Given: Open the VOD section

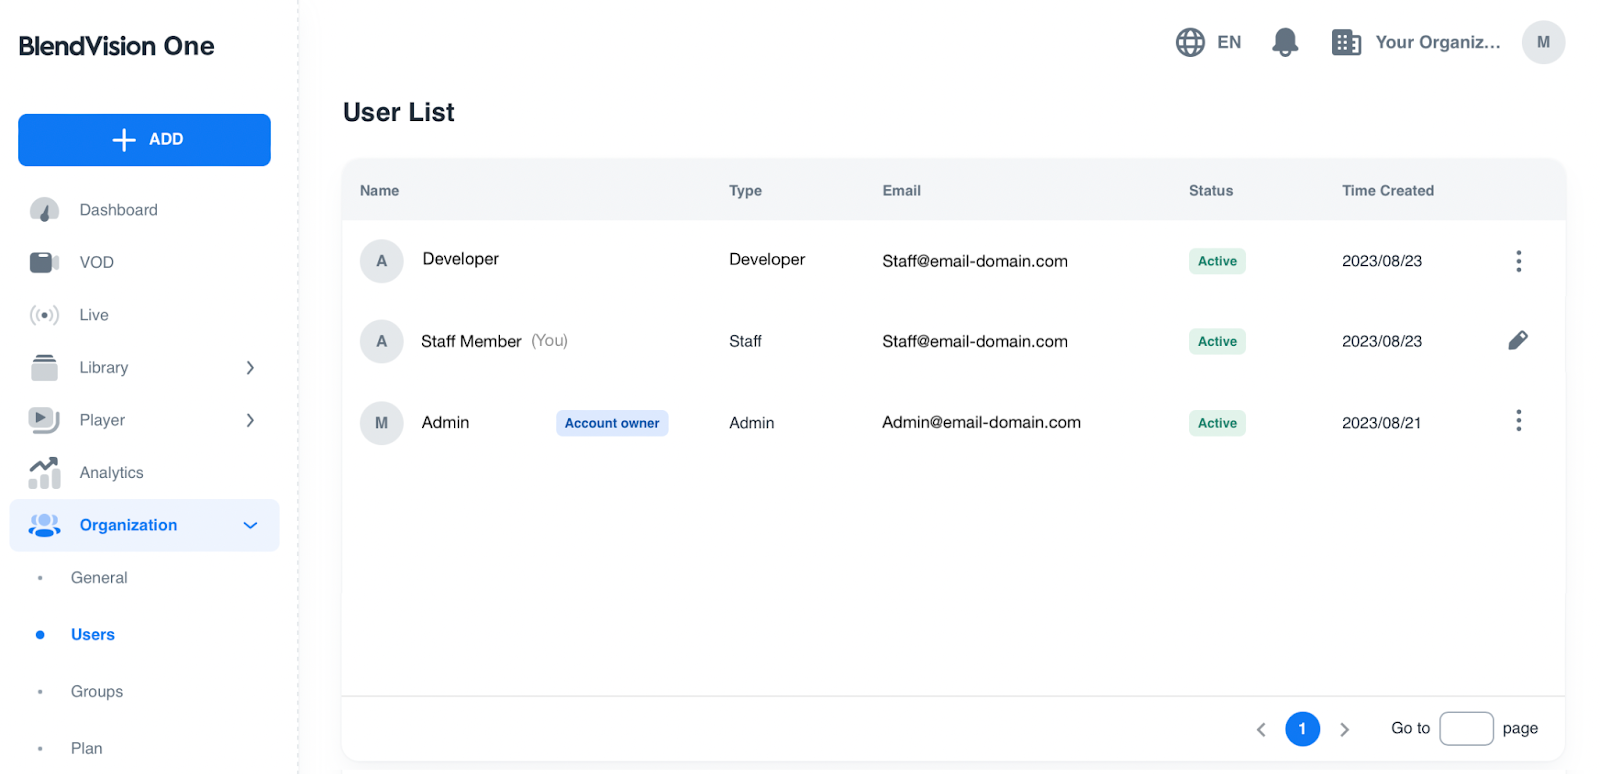Looking at the screenshot, I should pyautogui.click(x=96, y=262).
